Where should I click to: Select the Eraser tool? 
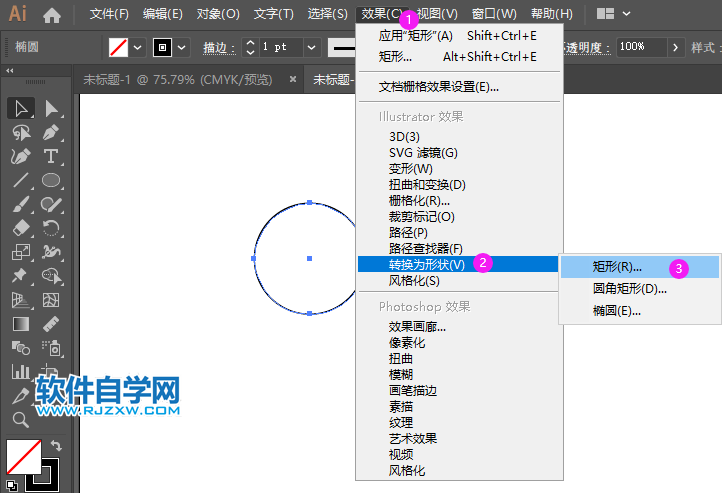pos(20,228)
